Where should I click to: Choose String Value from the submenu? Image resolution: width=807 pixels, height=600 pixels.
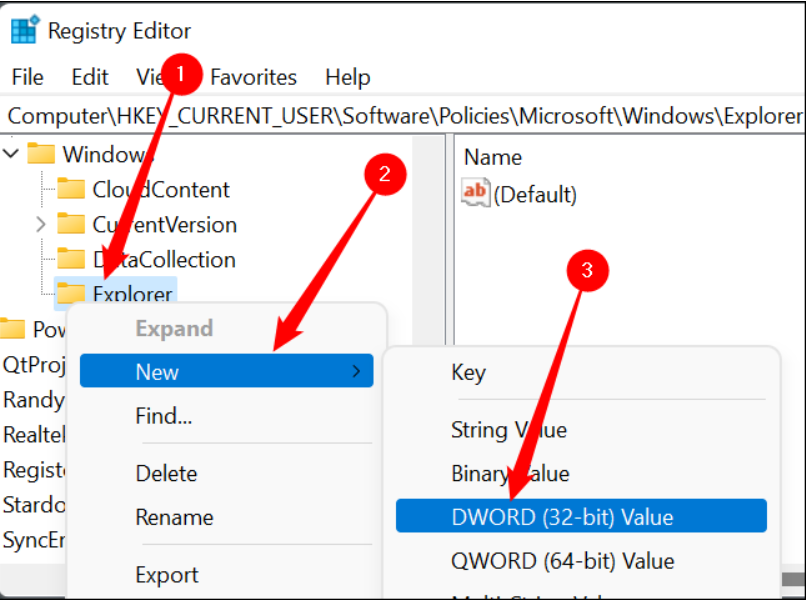[x=510, y=429]
